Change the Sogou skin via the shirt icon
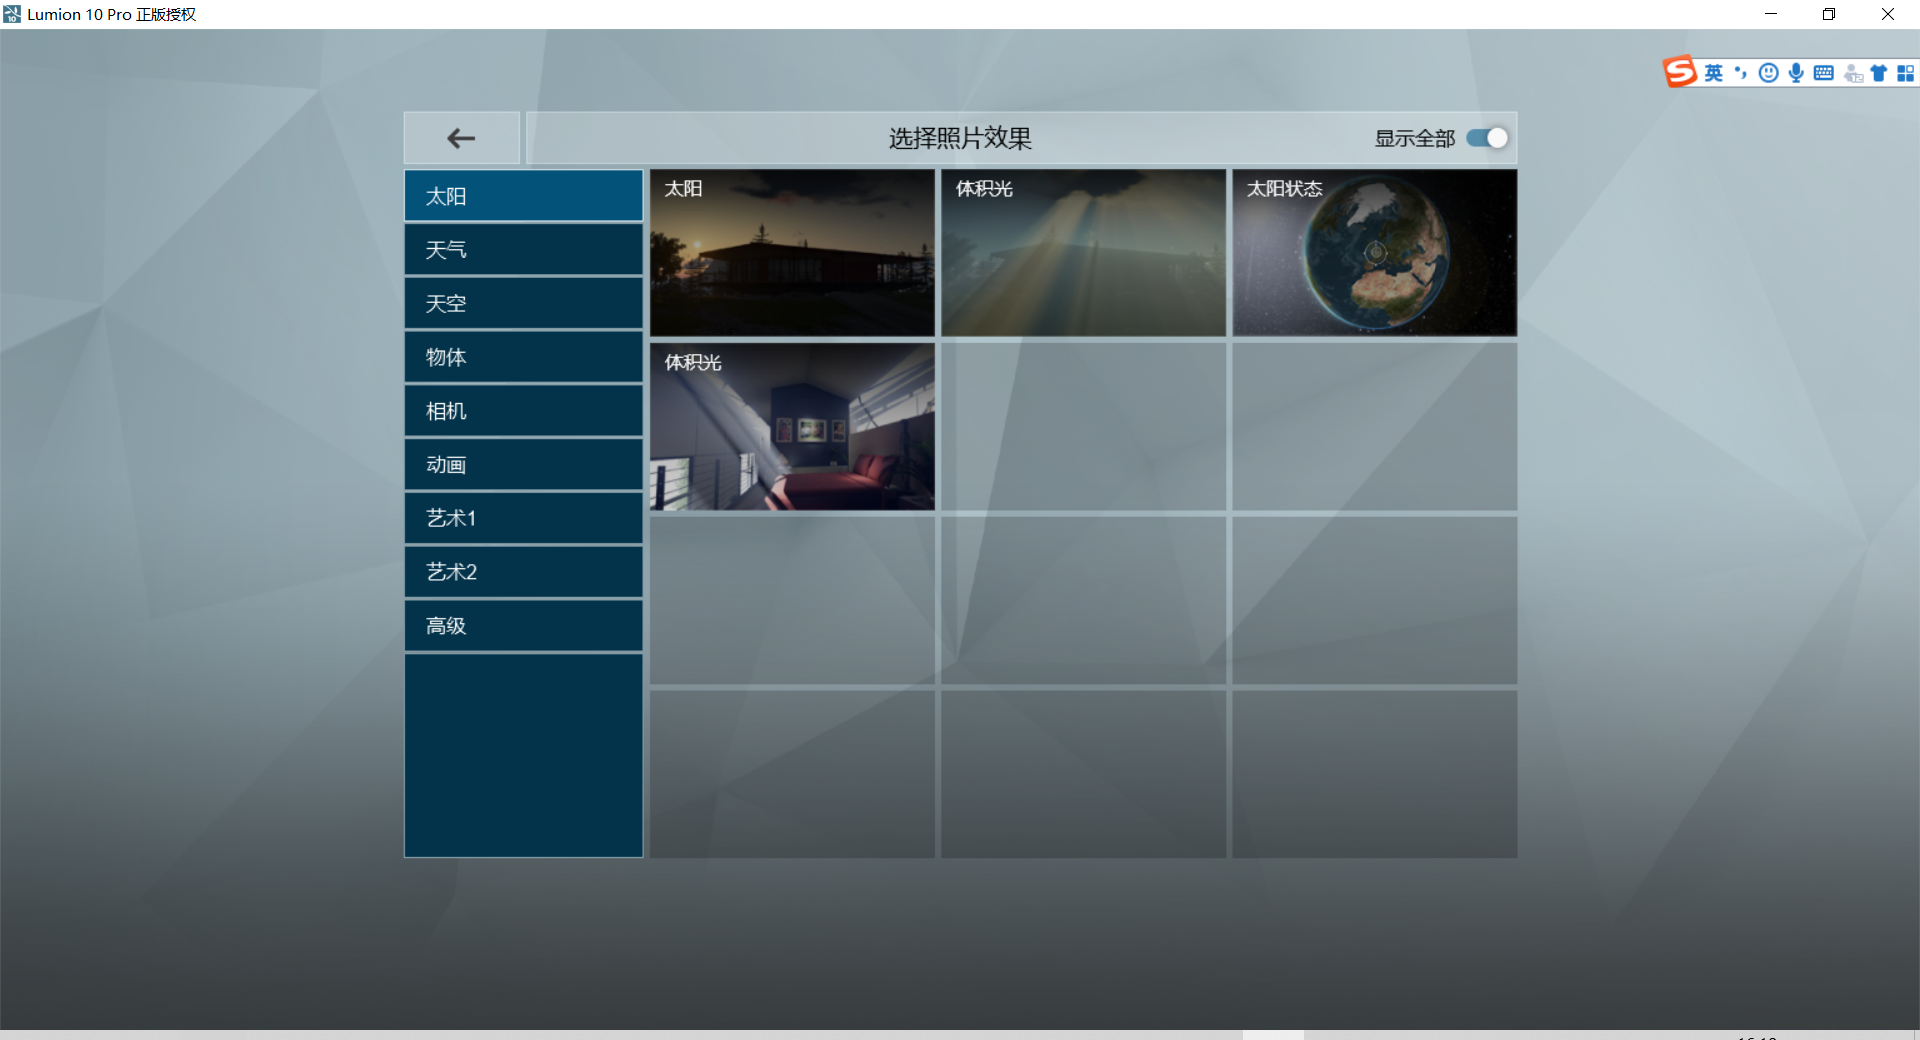 tap(1879, 72)
